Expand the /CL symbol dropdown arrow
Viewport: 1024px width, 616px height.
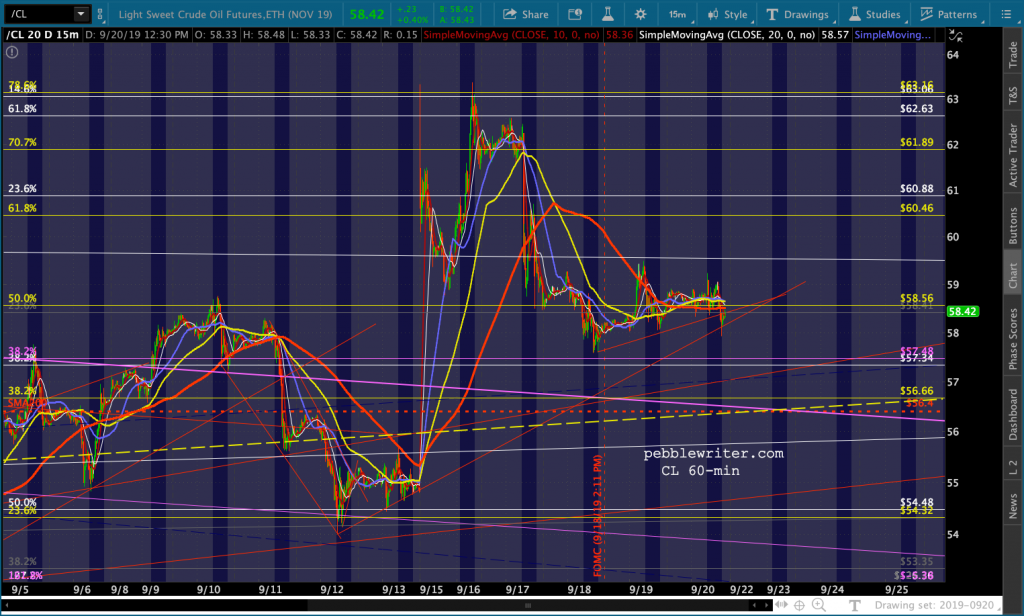[80, 14]
